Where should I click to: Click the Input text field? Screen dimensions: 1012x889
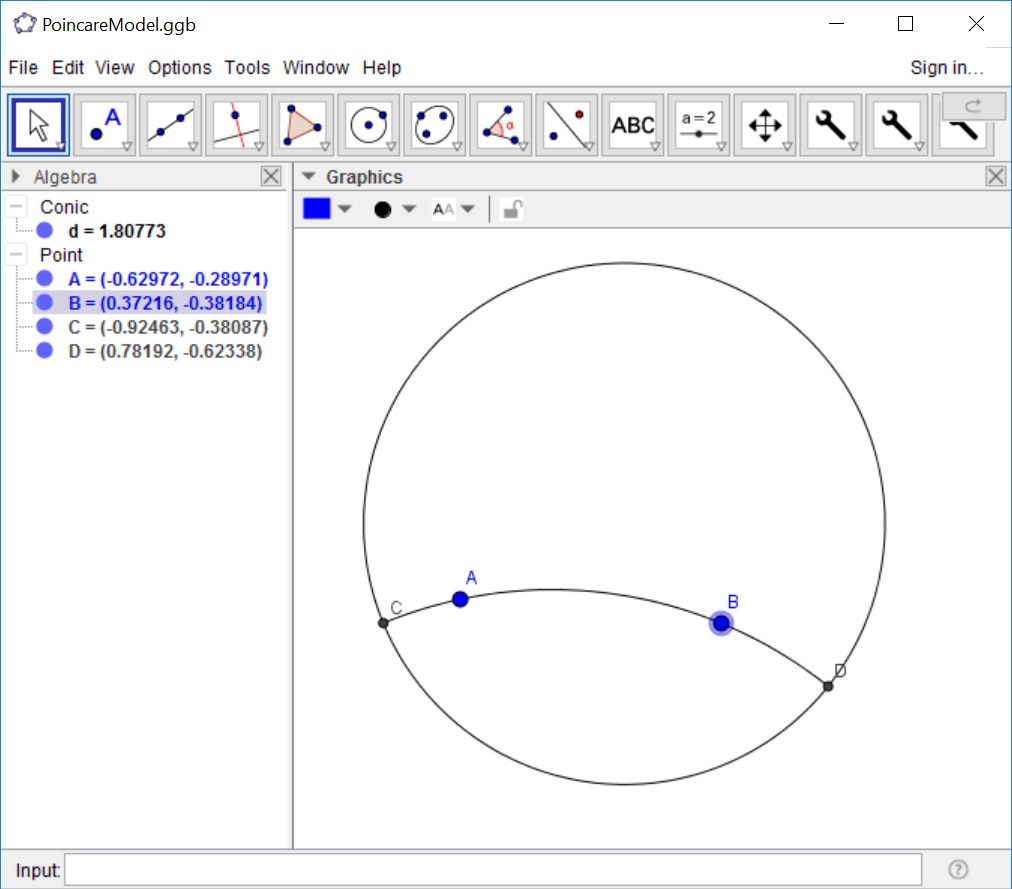[493, 870]
